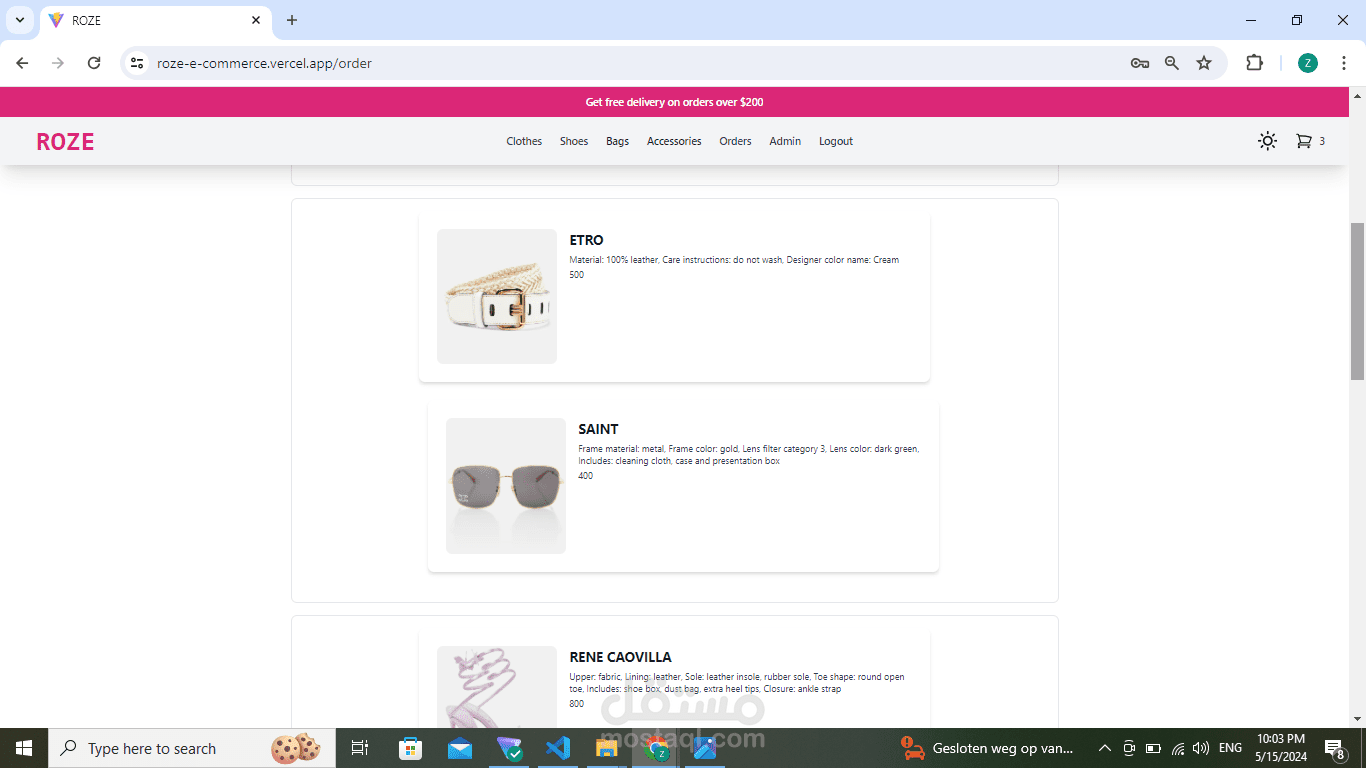
Task: Click the address bar URL
Action: (x=264, y=63)
